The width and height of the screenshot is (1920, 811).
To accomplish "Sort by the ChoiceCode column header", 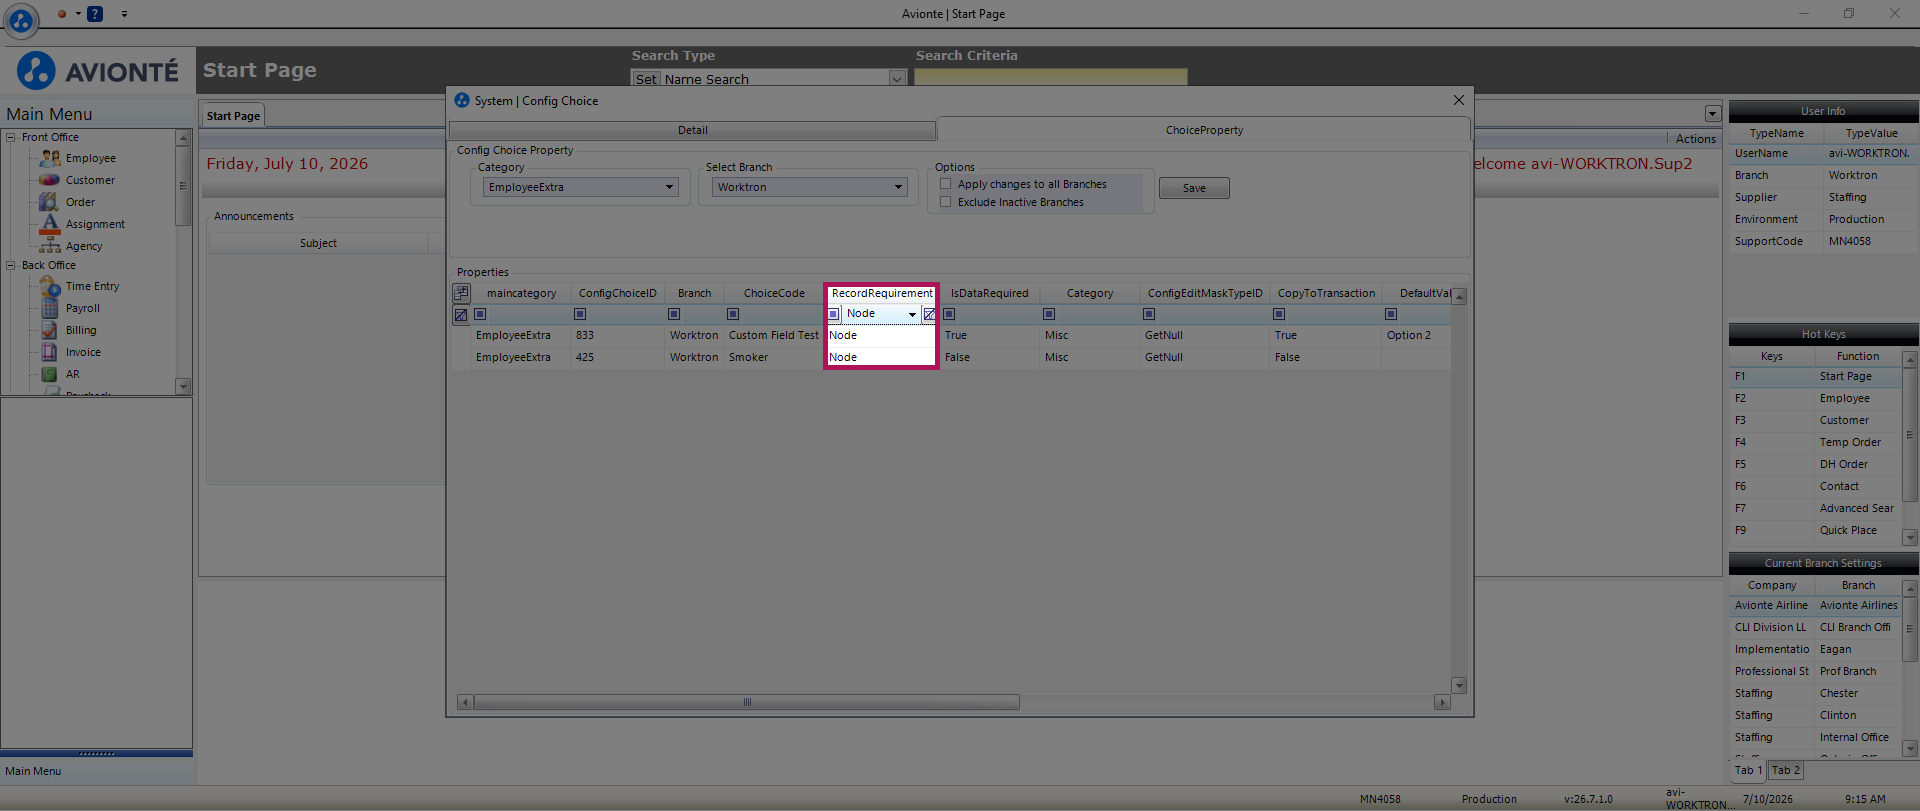I will [774, 293].
